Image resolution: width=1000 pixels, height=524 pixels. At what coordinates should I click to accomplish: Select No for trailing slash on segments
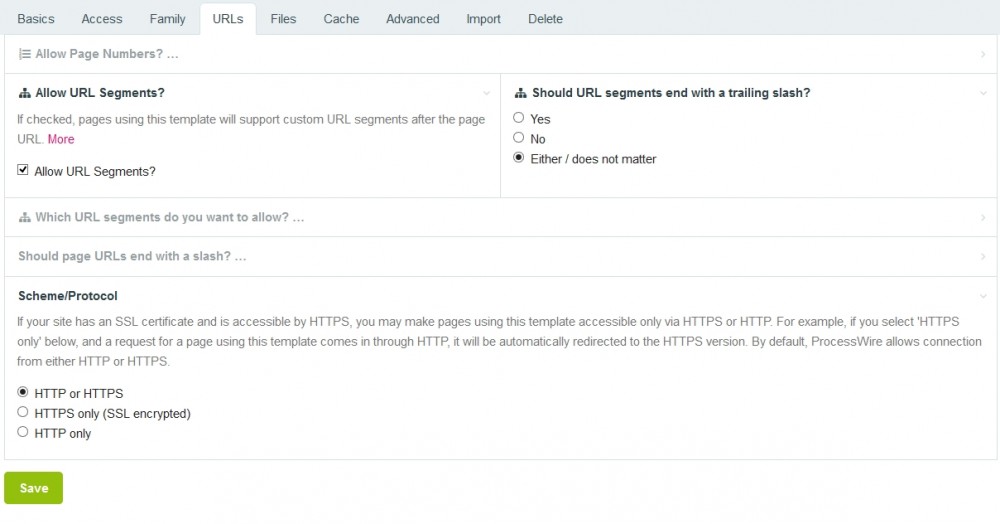point(519,138)
